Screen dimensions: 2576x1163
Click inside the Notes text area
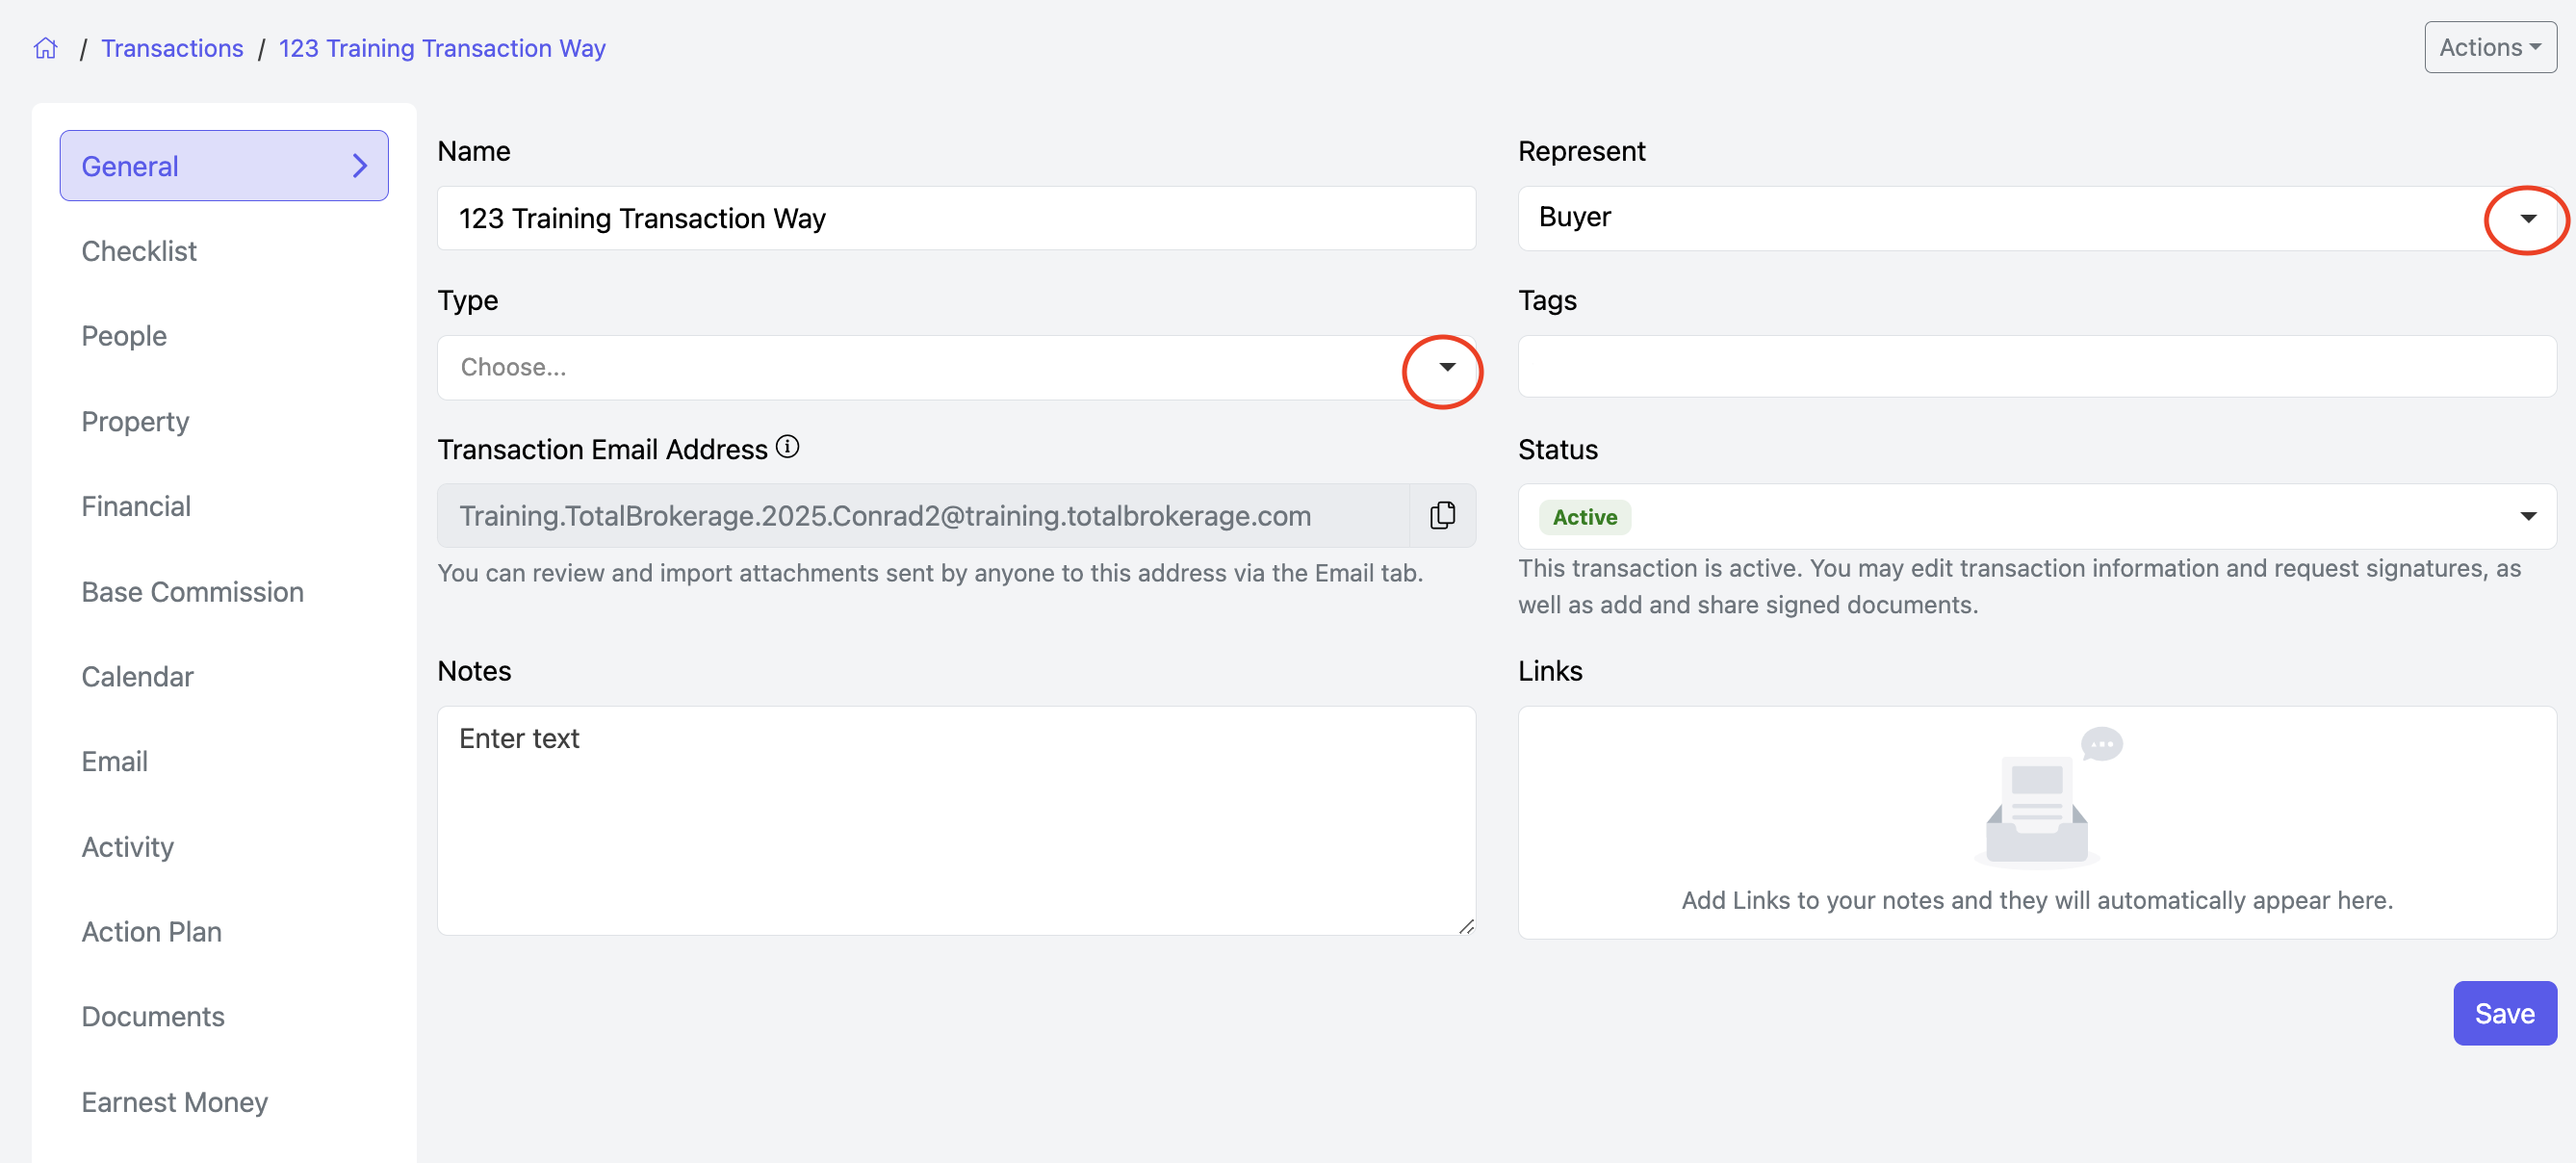coord(955,820)
